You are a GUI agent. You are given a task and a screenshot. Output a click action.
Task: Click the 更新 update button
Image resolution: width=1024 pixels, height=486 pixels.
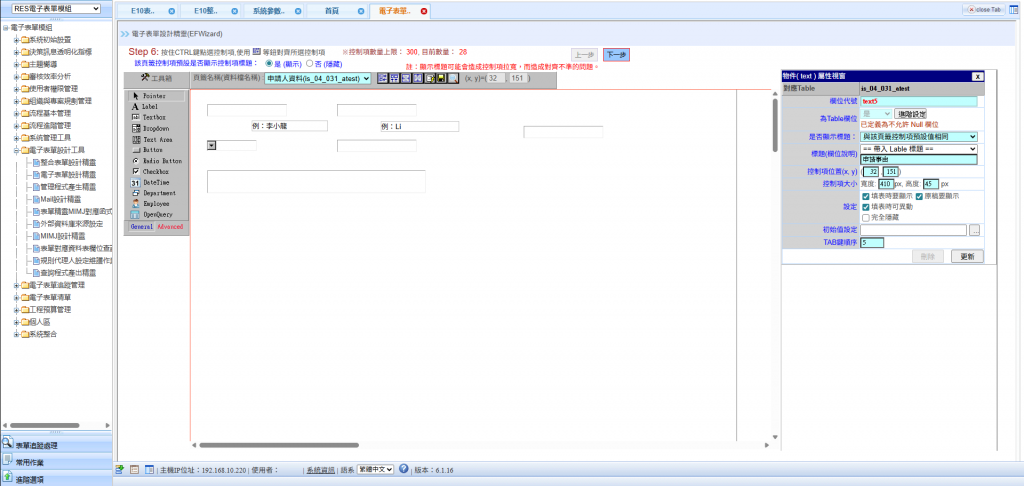pos(967,256)
